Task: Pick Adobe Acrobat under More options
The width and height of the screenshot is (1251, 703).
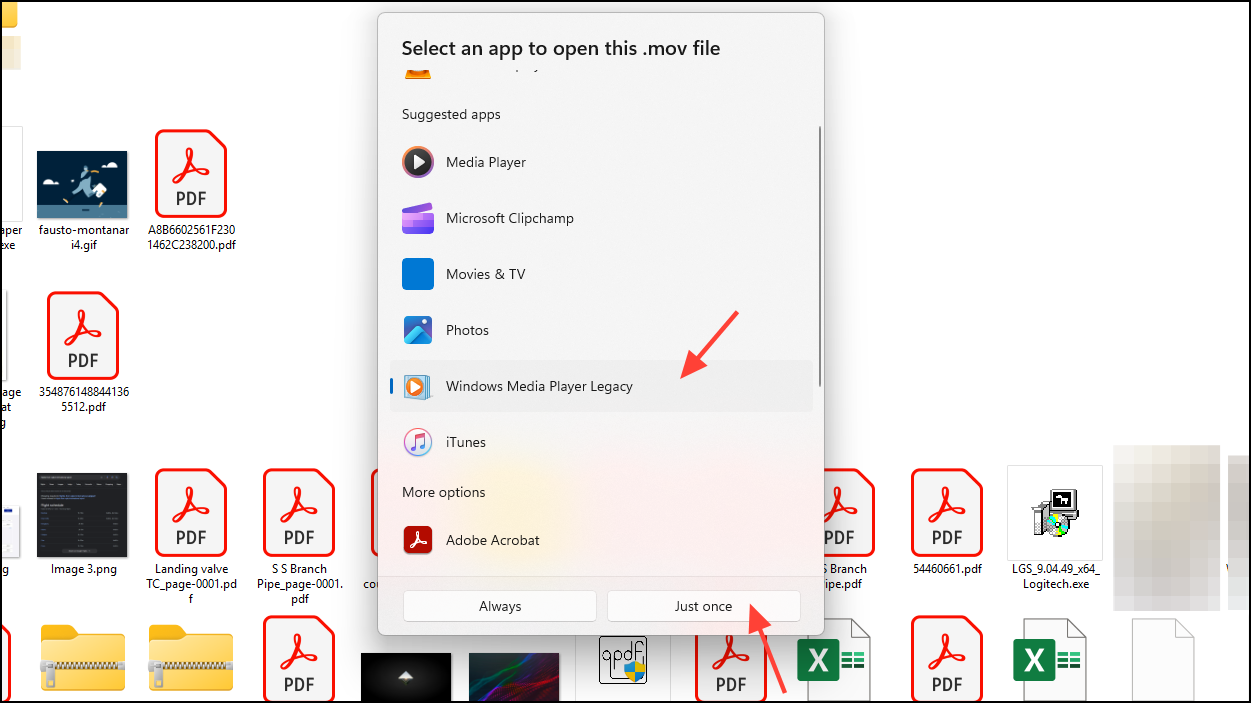Action: [x=600, y=540]
